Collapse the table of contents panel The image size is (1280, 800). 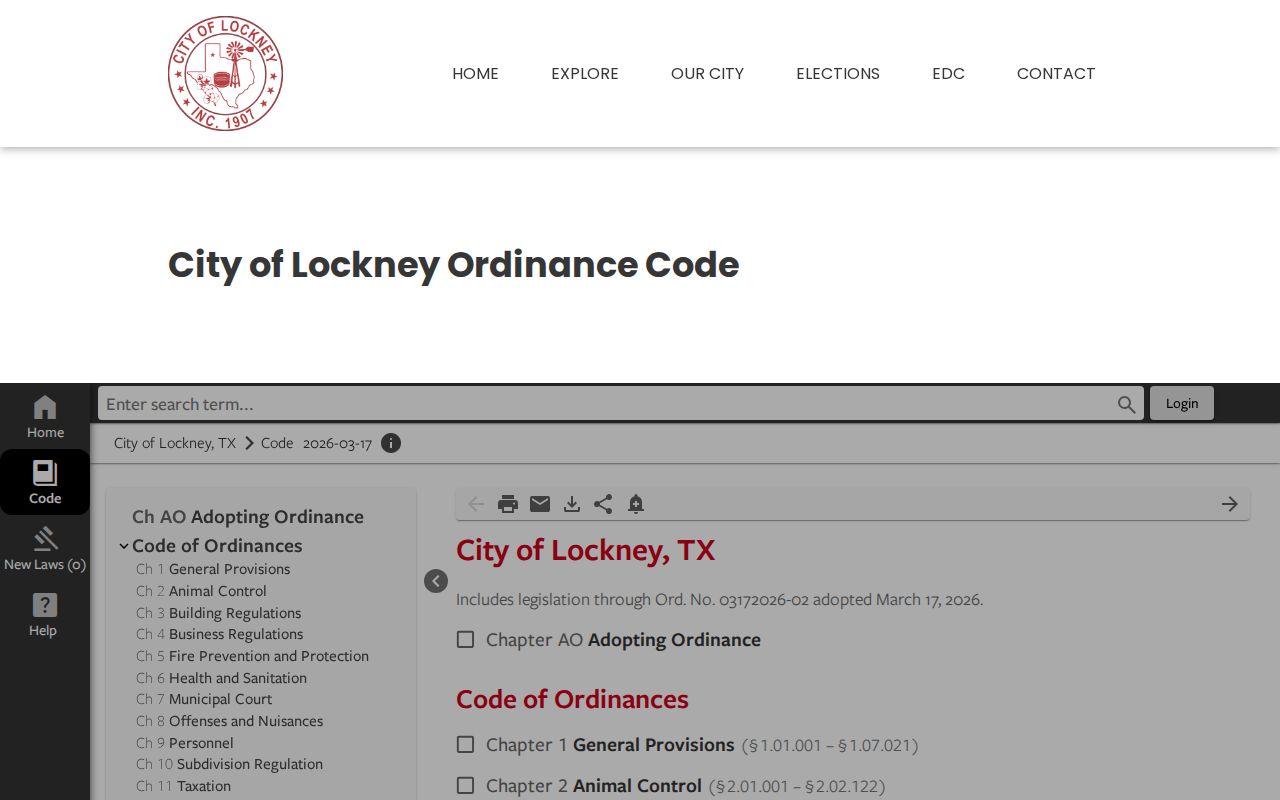point(436,581)
